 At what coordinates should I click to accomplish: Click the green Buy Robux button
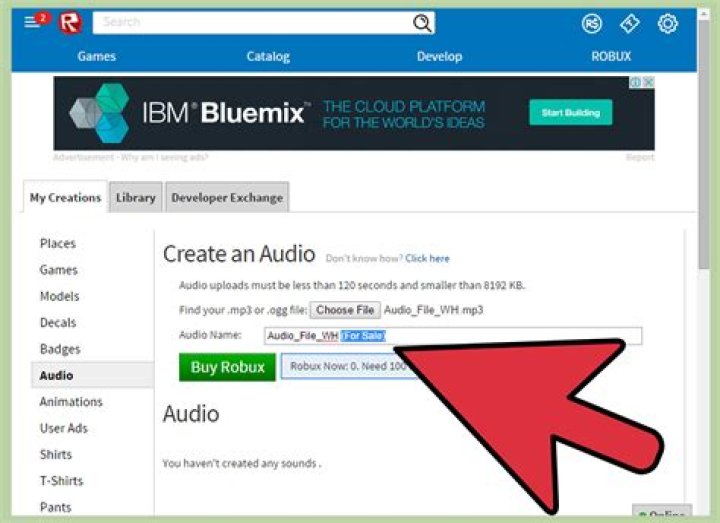pos(227,367)
